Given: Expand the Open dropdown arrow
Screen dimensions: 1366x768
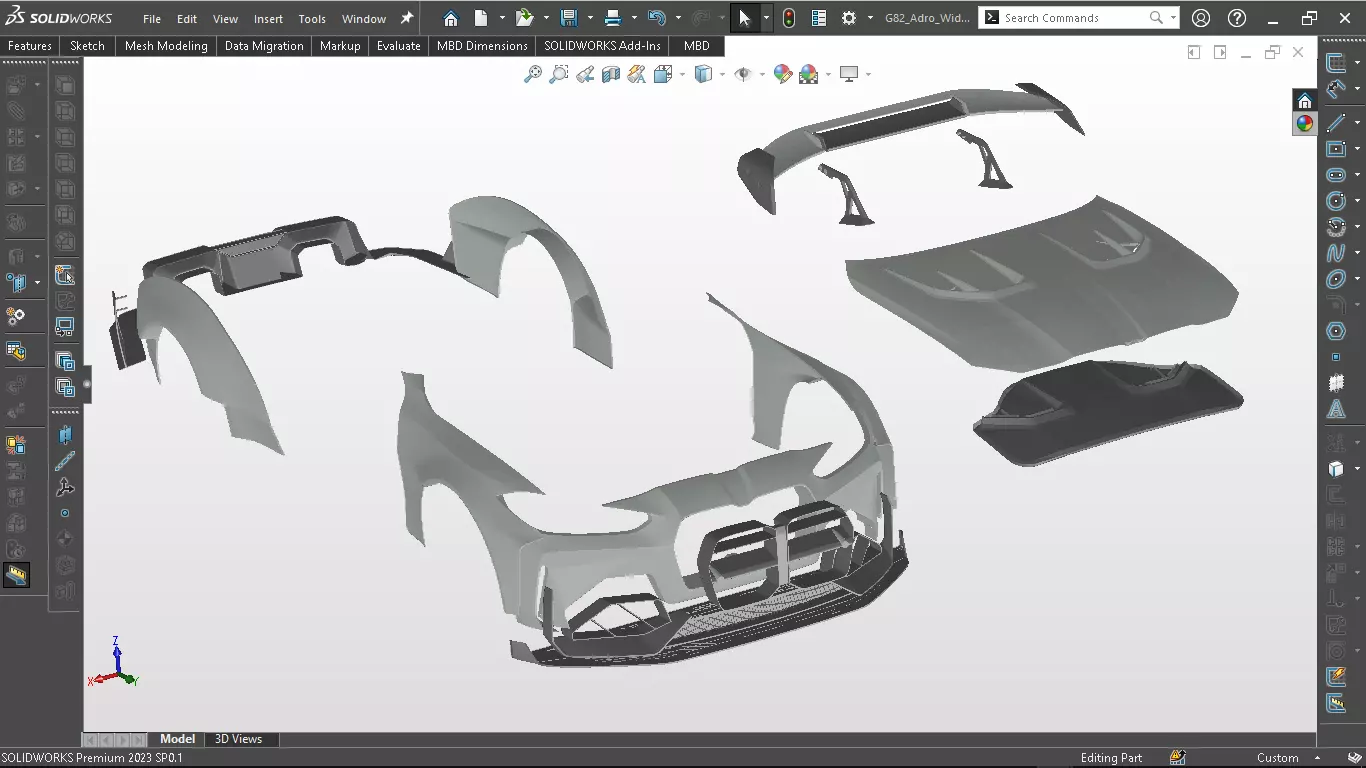Looking at the screenshot, I should tap(546, 18).
